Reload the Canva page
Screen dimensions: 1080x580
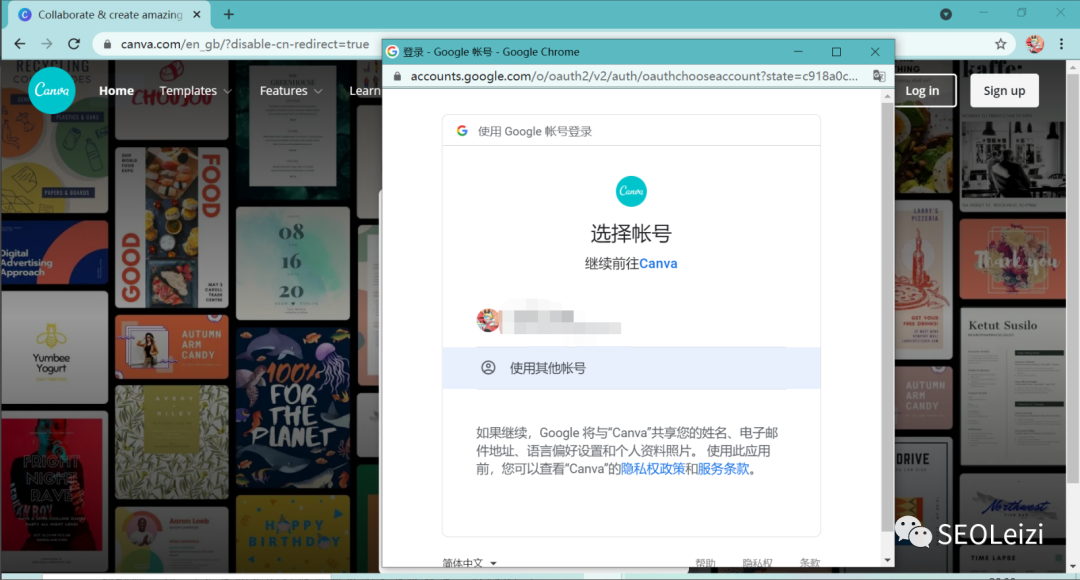coord(74,43)
